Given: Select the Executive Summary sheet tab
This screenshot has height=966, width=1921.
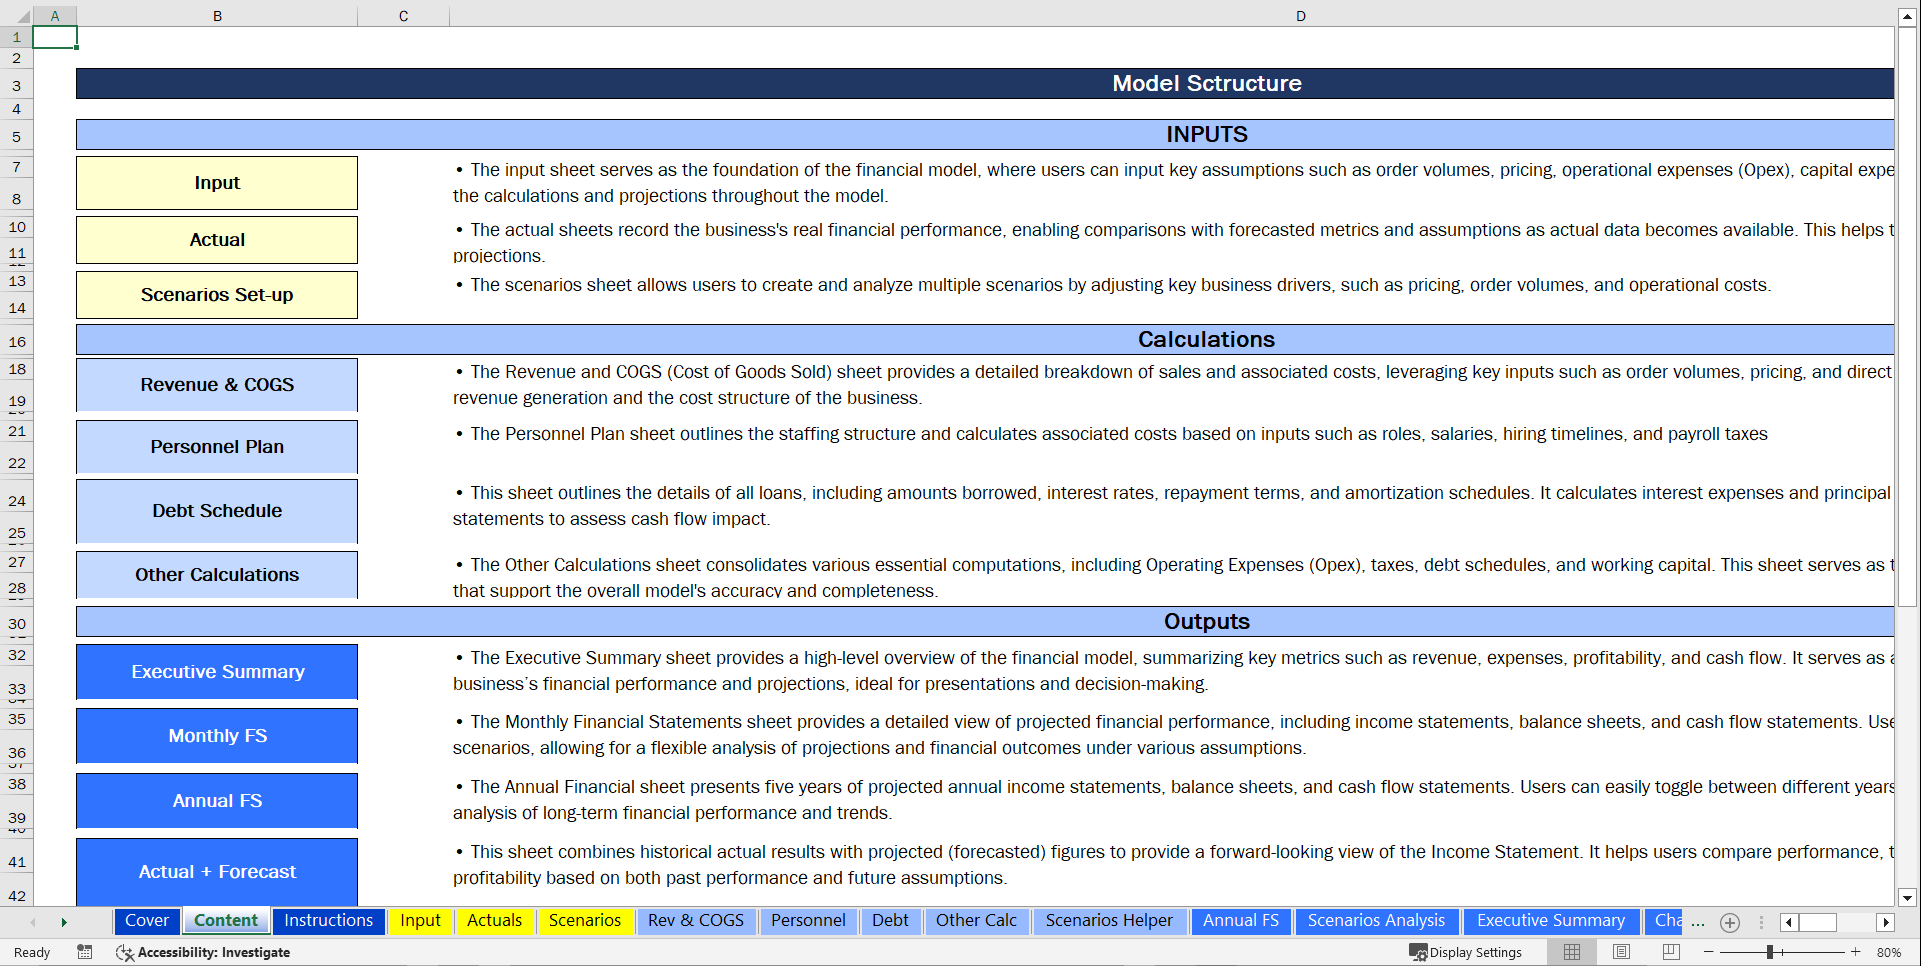Looking at the screenshot, I should coord(1551,921).
